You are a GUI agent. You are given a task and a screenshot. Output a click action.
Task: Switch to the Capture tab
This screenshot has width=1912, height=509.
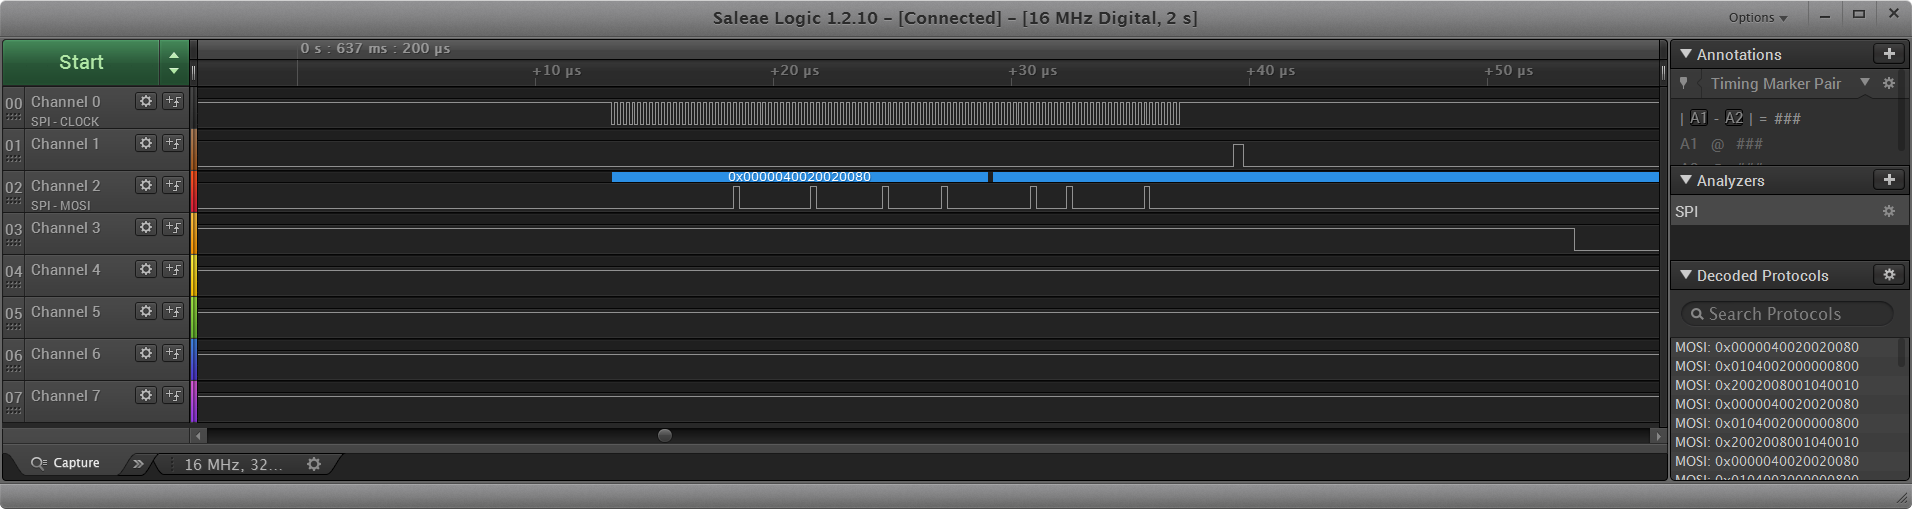[x=65, y=463]
